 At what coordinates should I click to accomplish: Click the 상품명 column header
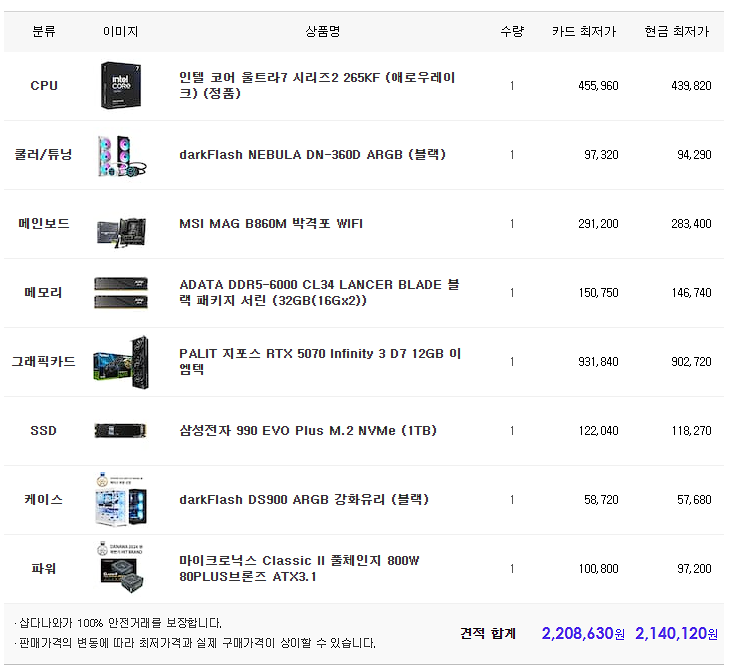323,31
